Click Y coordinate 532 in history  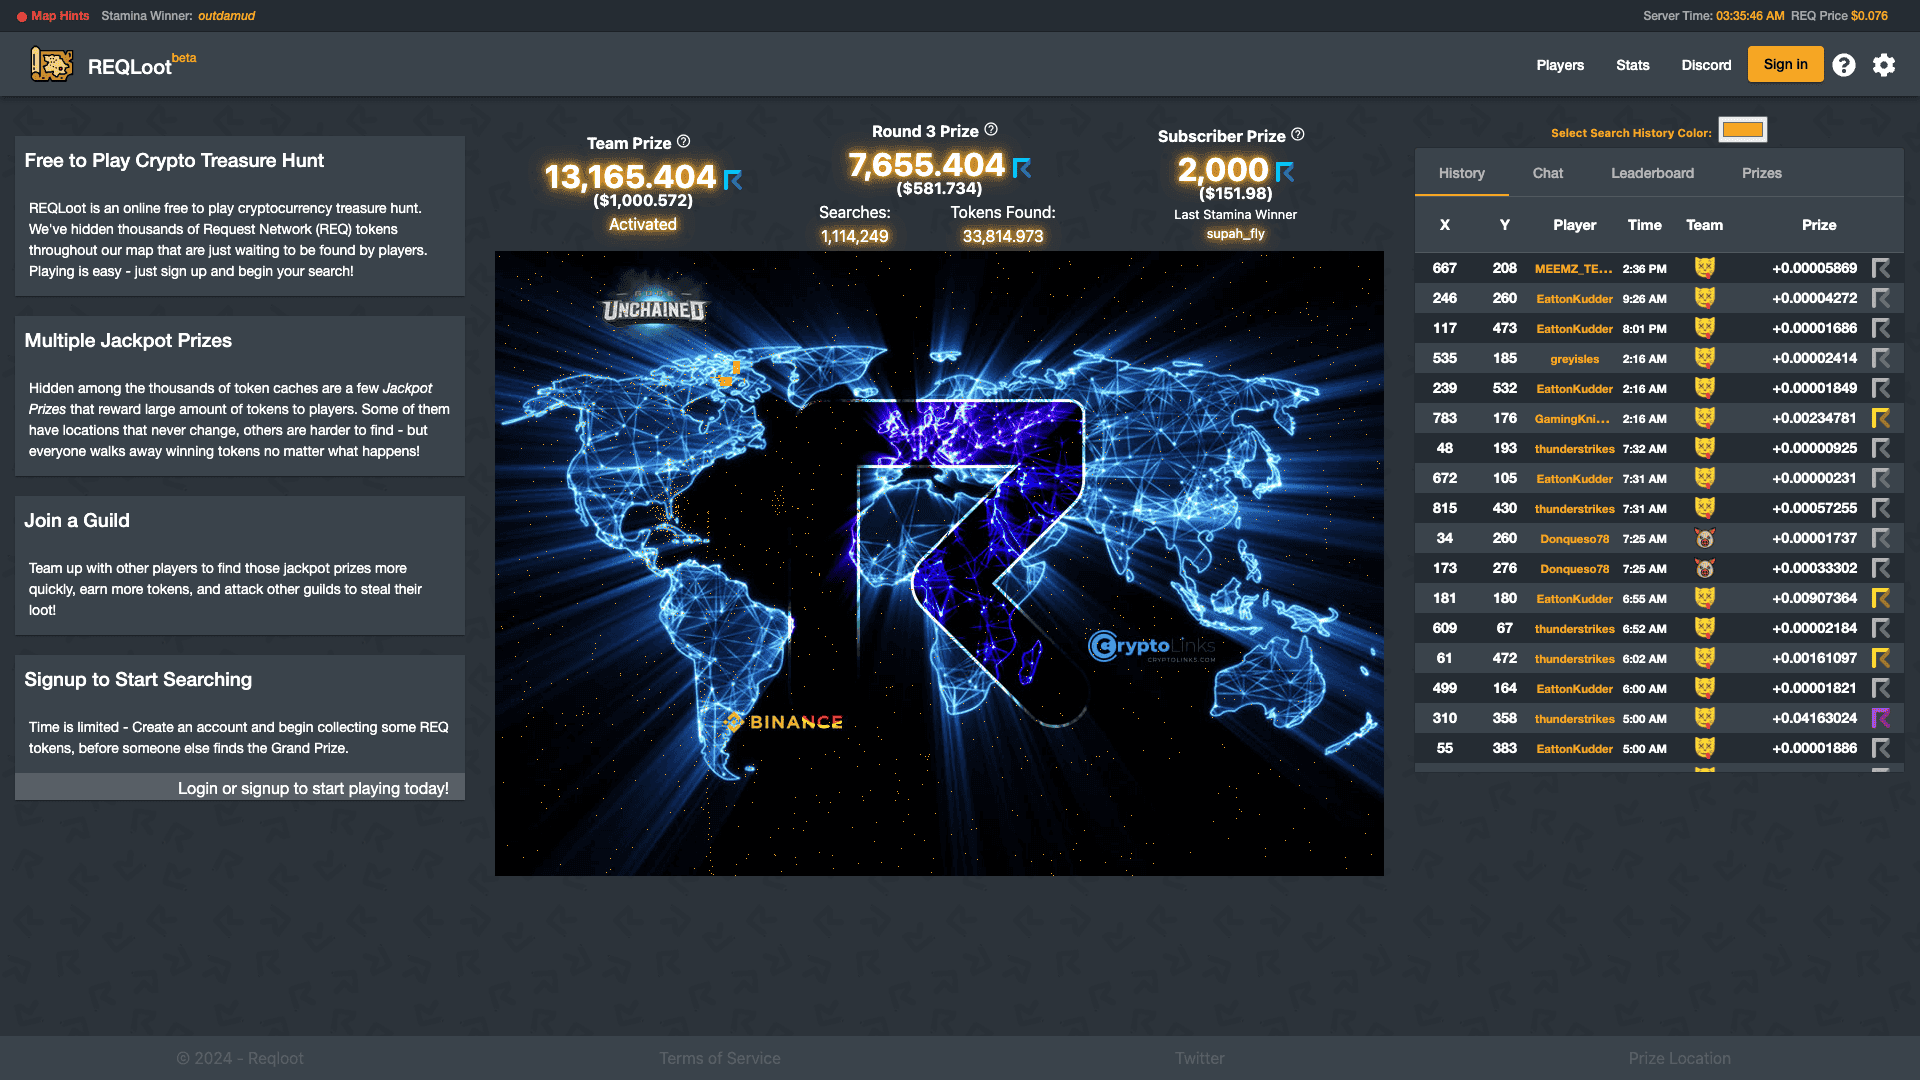click(1504, 388)
